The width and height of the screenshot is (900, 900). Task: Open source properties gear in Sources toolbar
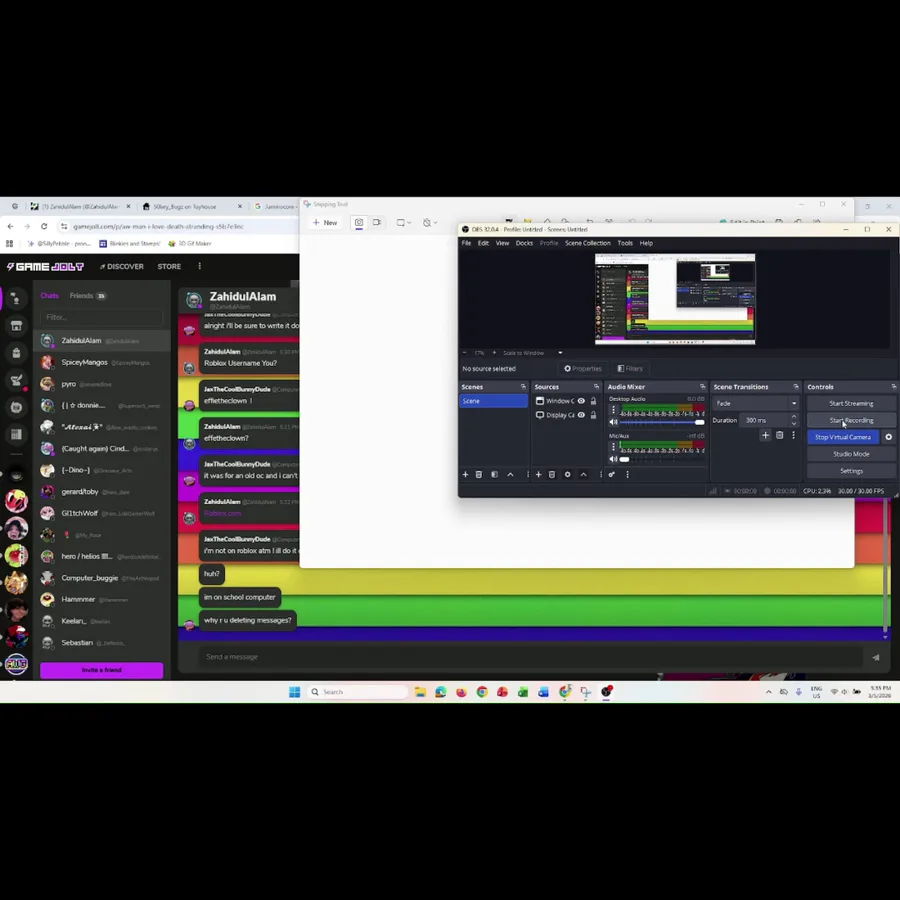tap(568, 475)
